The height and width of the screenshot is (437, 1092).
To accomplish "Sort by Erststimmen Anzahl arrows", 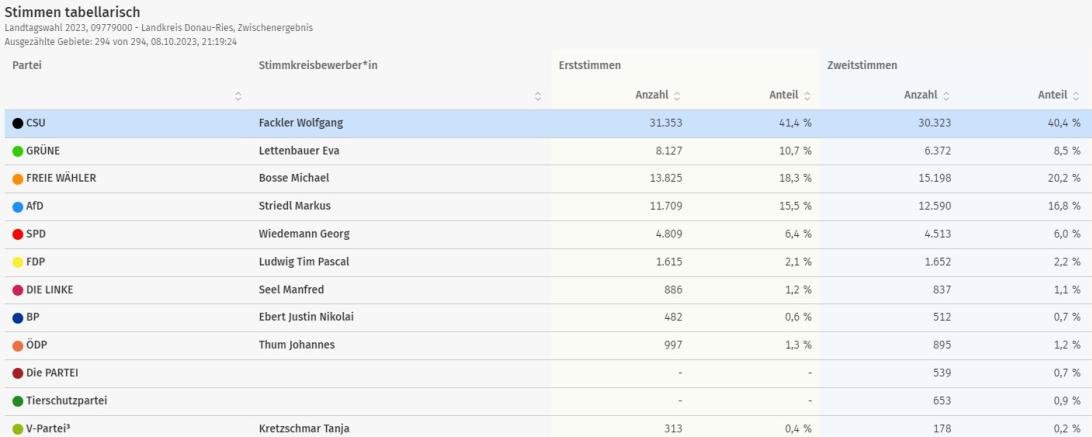I will point(677,95).
